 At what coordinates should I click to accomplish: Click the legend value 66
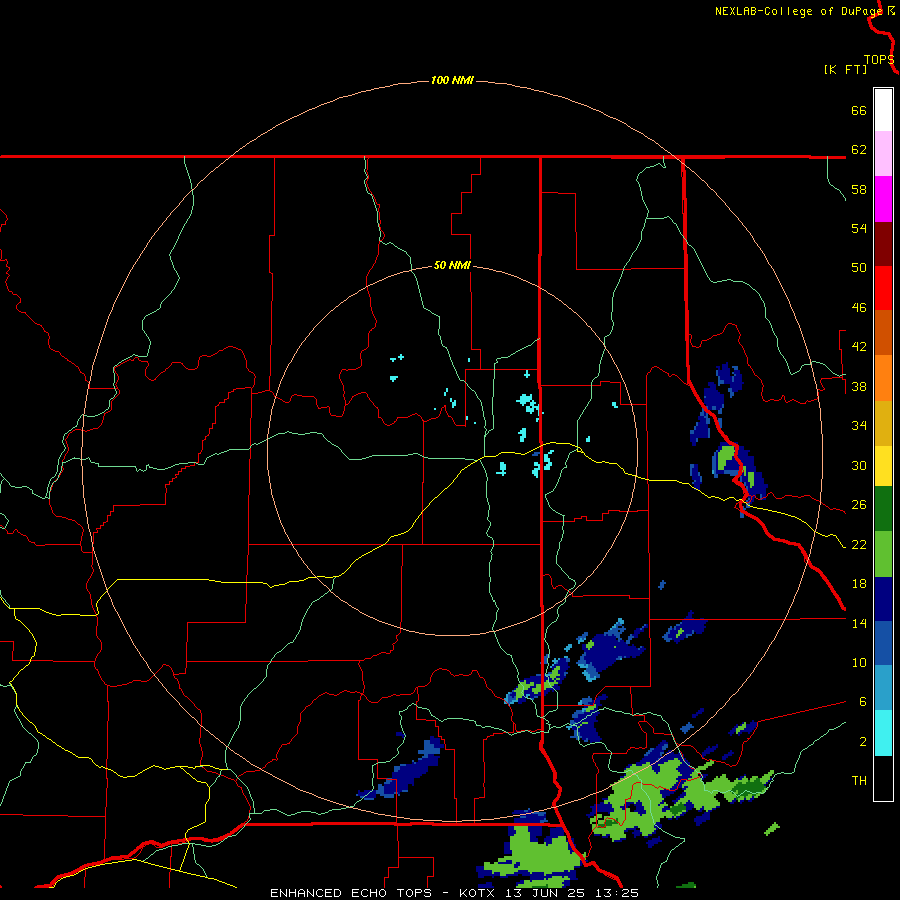859,110
